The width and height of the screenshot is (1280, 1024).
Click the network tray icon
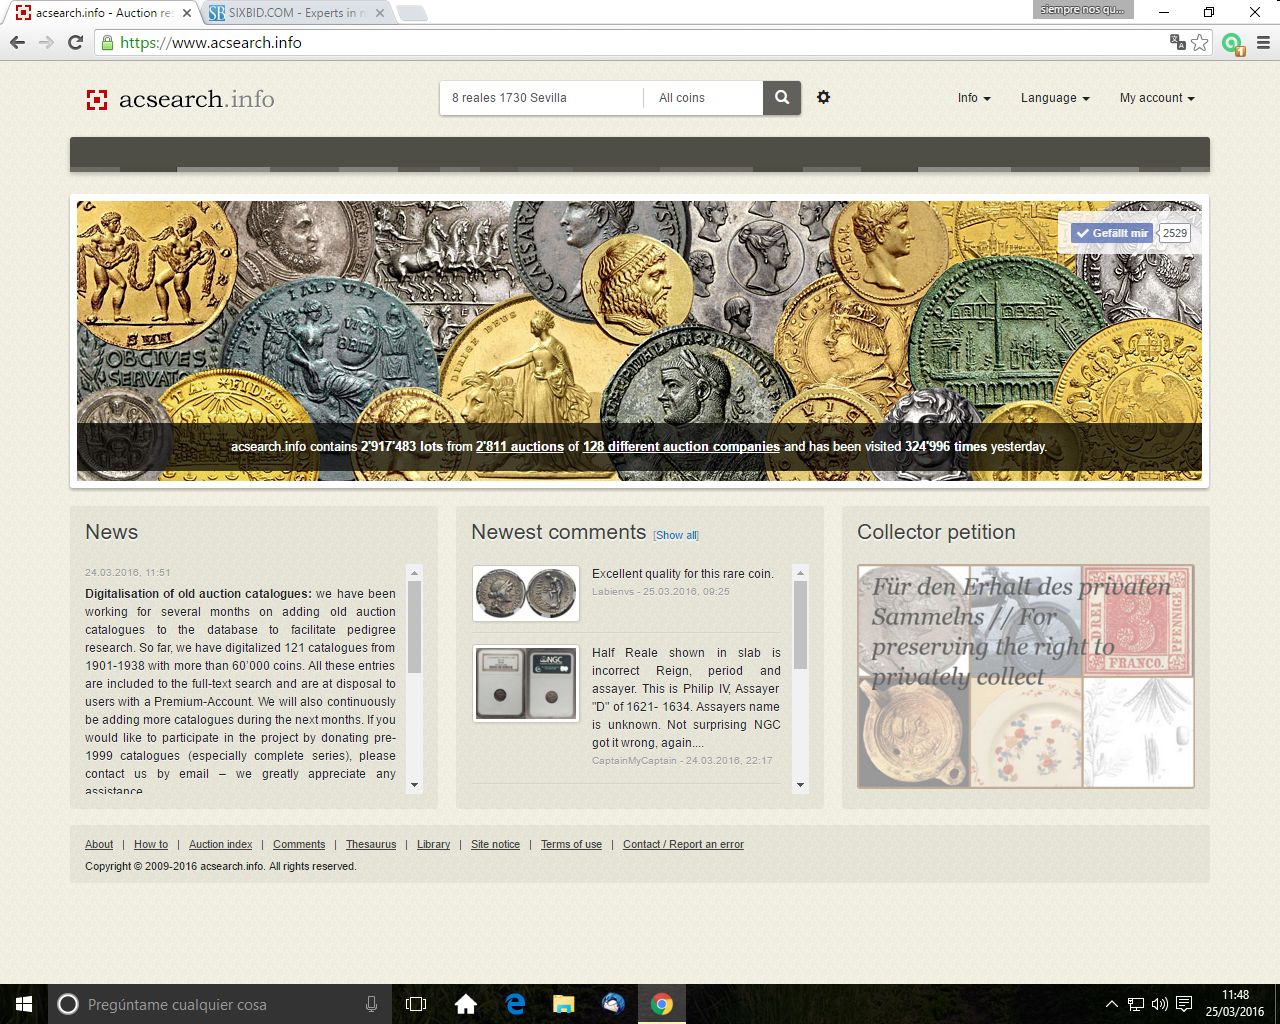[x=1136, y=1004]
